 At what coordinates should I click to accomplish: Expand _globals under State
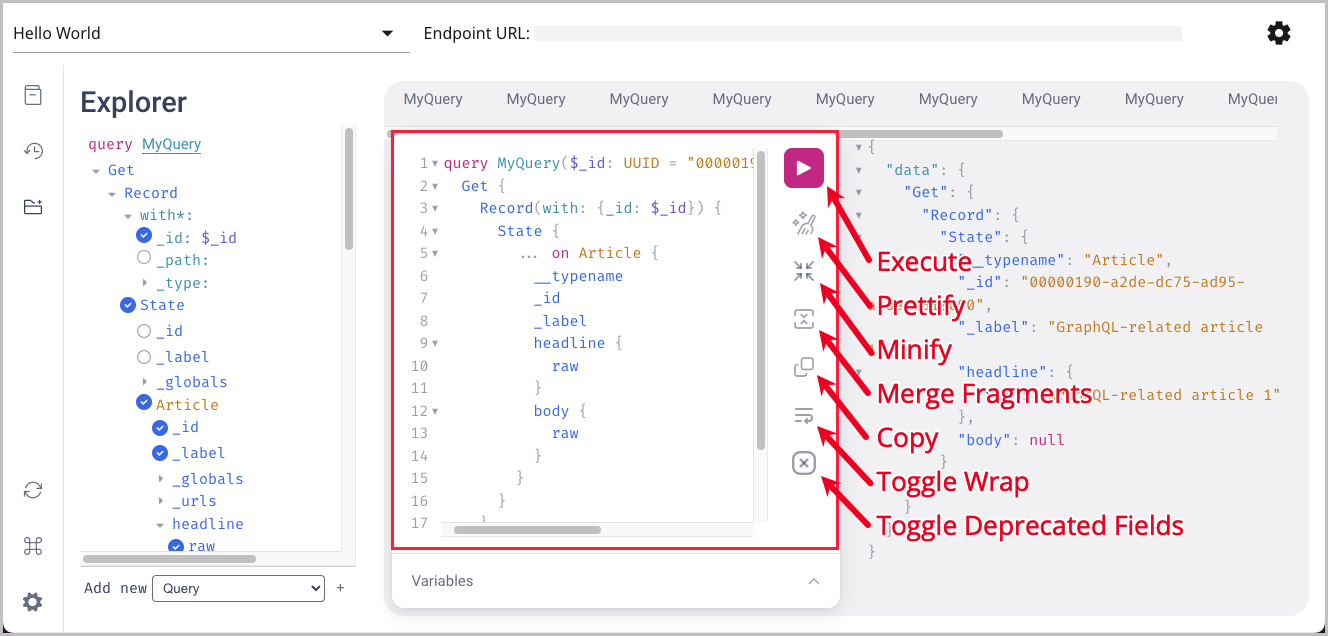tap(144, 382)
